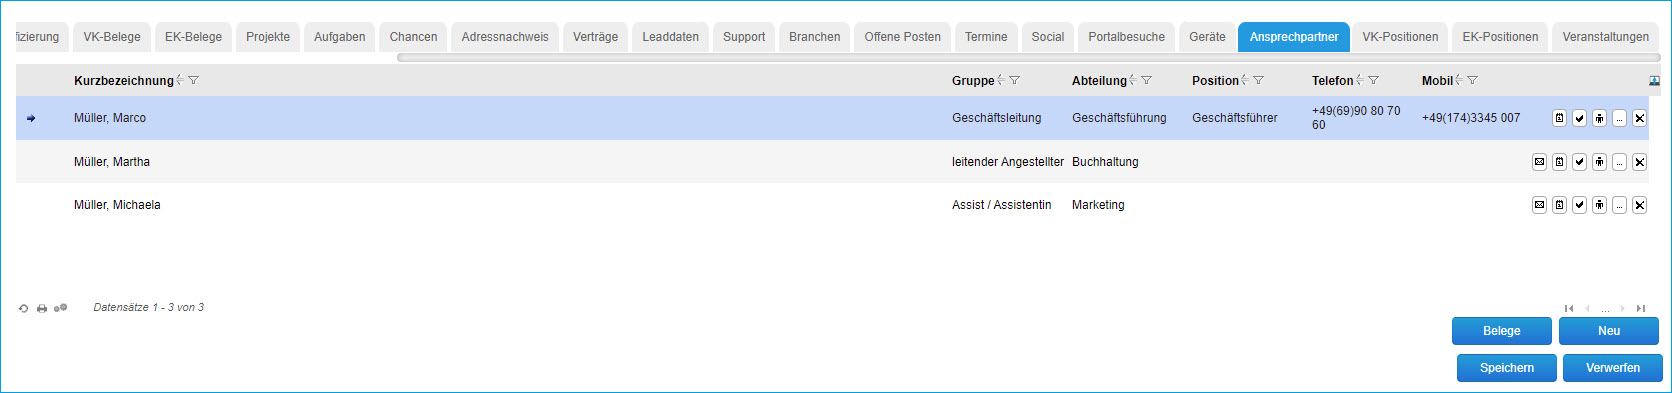Image resolution: width=1672 pixels, height=393 pixels.
Task: Click the export icon above the action column
Action: pyautogui.click(x=1654, y=81)
